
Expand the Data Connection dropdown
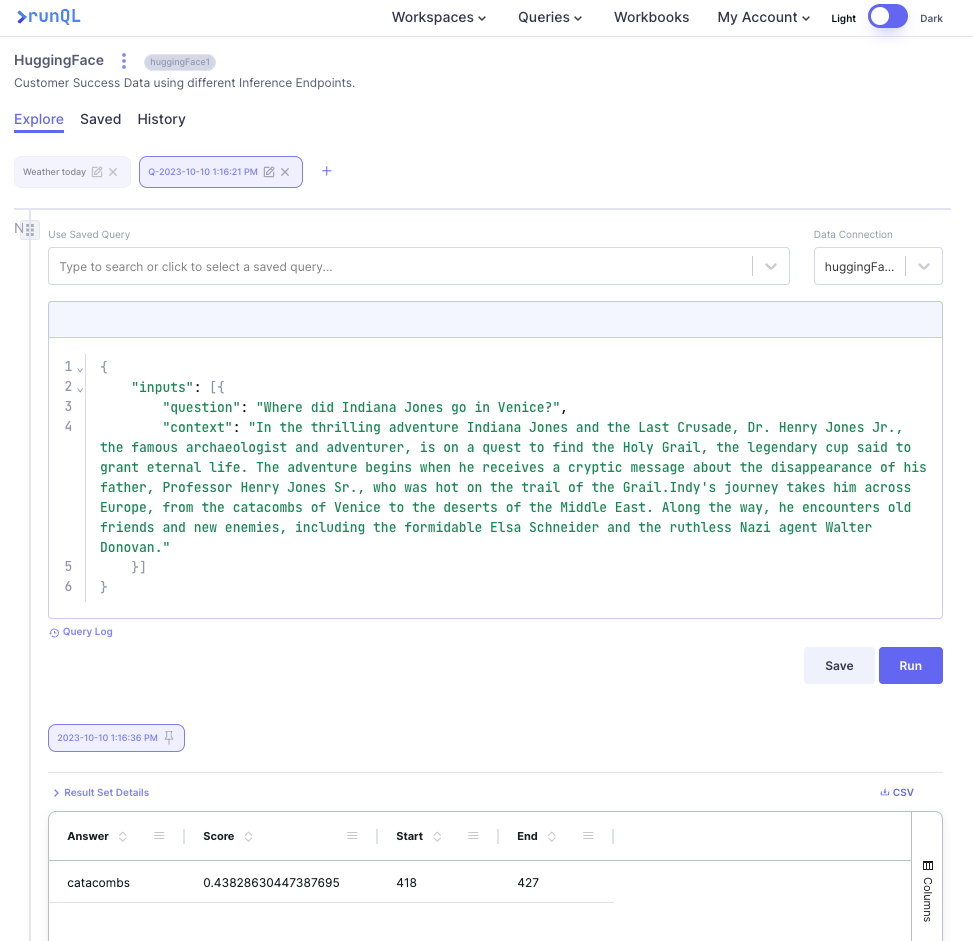click(x=923, y=267)
